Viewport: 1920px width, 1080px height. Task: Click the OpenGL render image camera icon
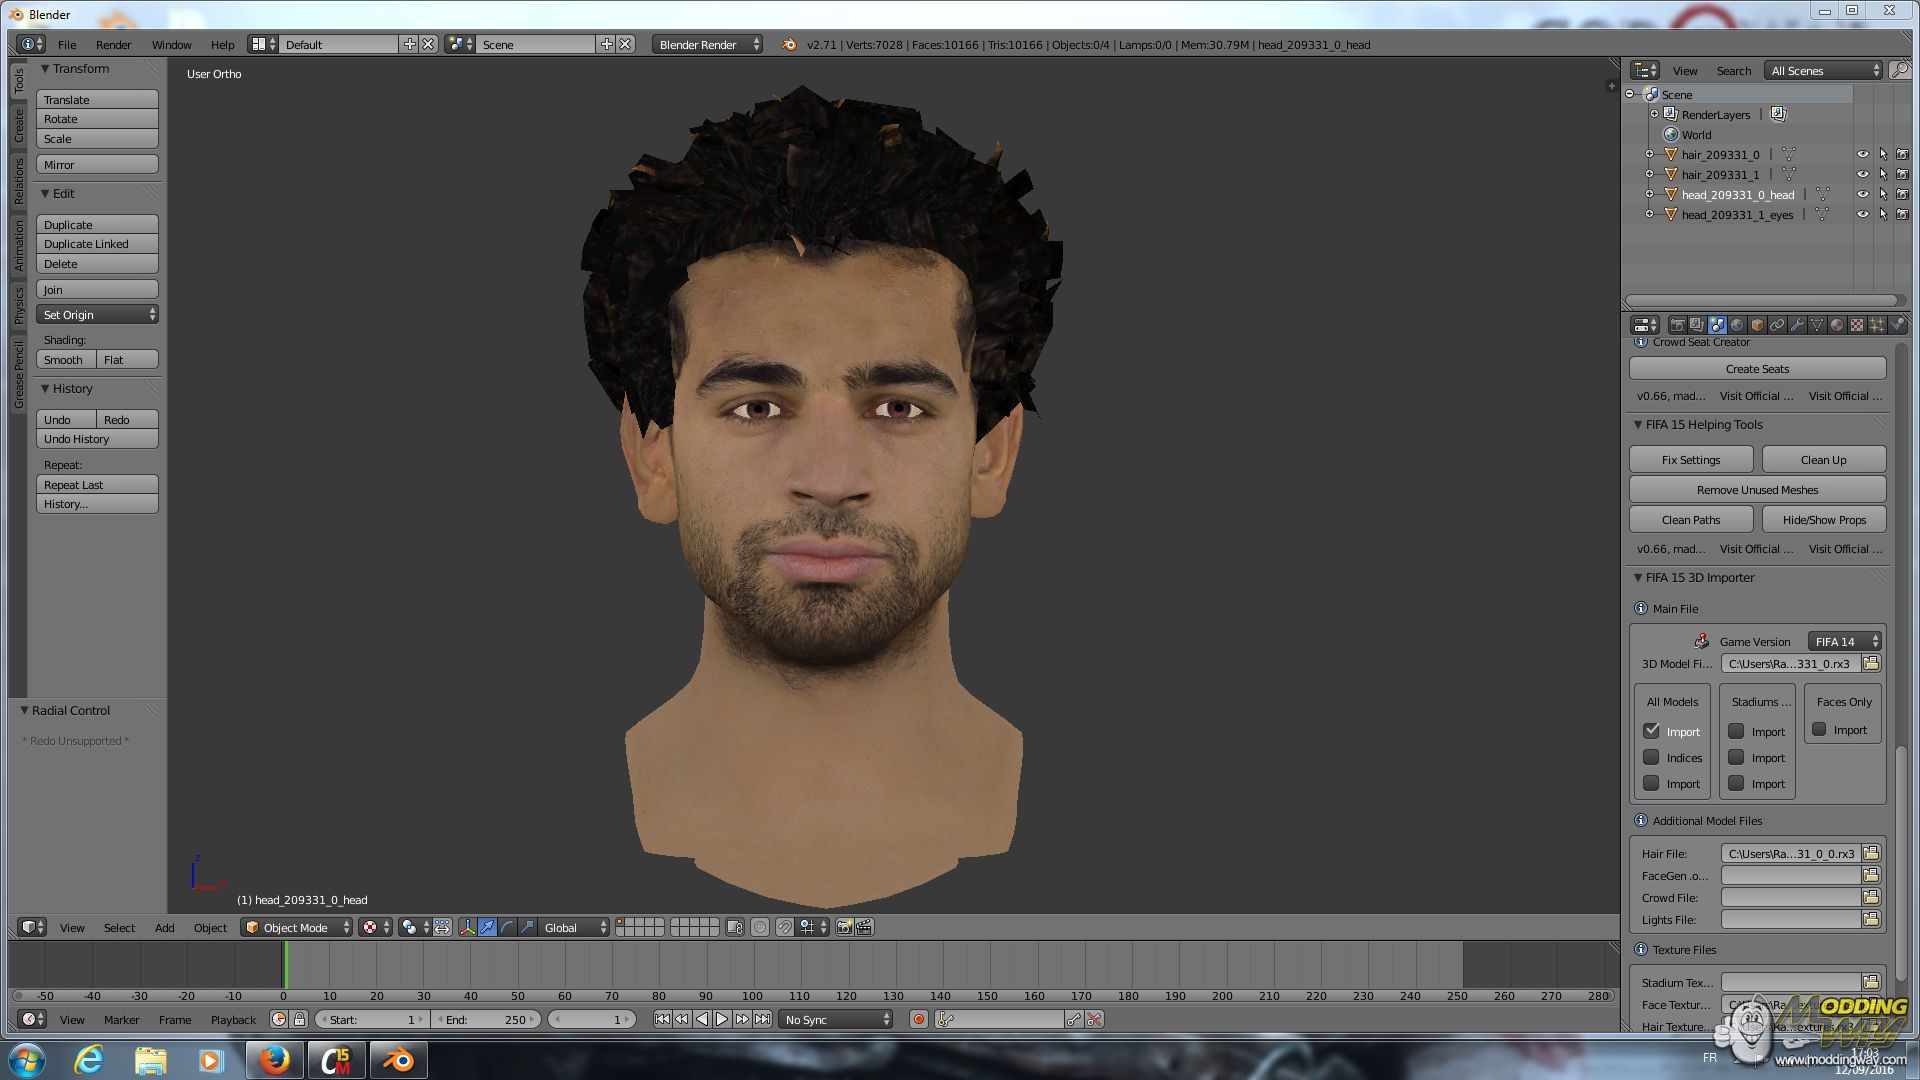844,927
